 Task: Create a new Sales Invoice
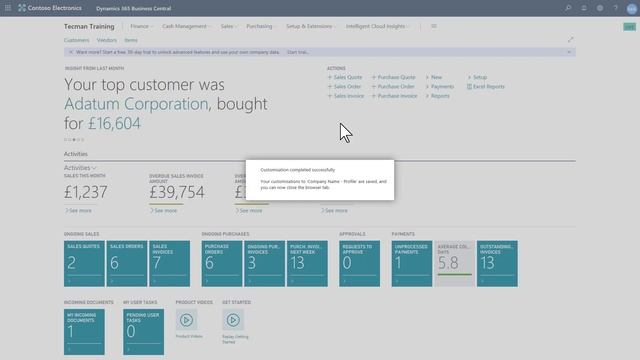point(346,96)
